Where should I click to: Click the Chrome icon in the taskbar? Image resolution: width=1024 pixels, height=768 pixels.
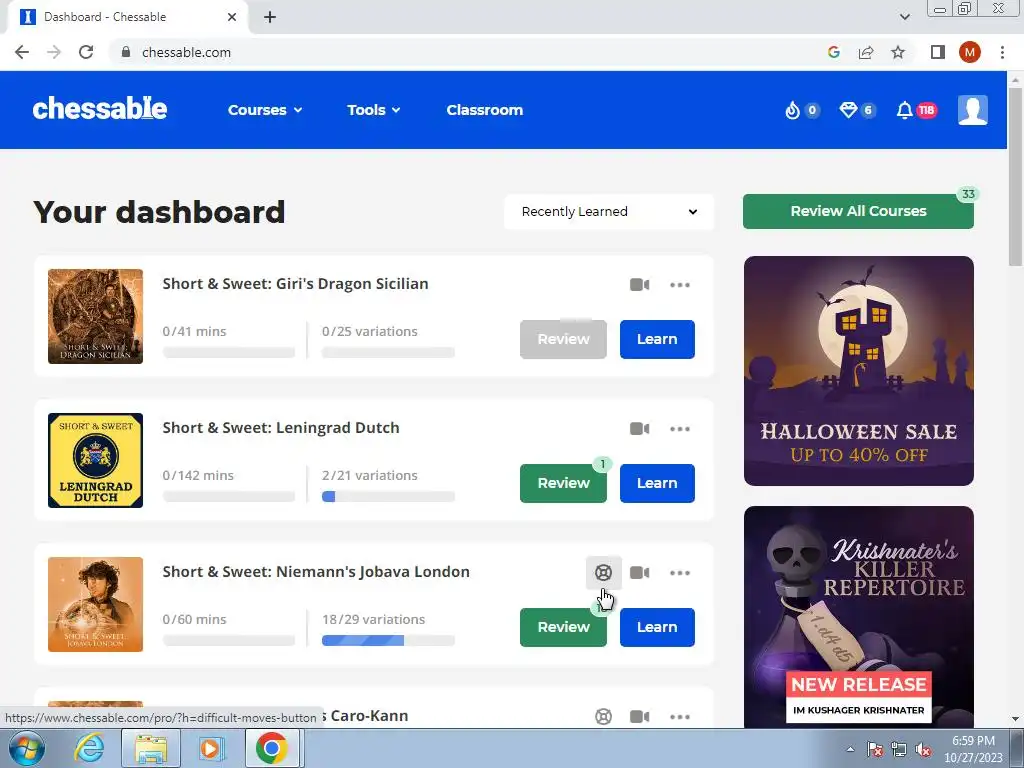coord(272,748)
